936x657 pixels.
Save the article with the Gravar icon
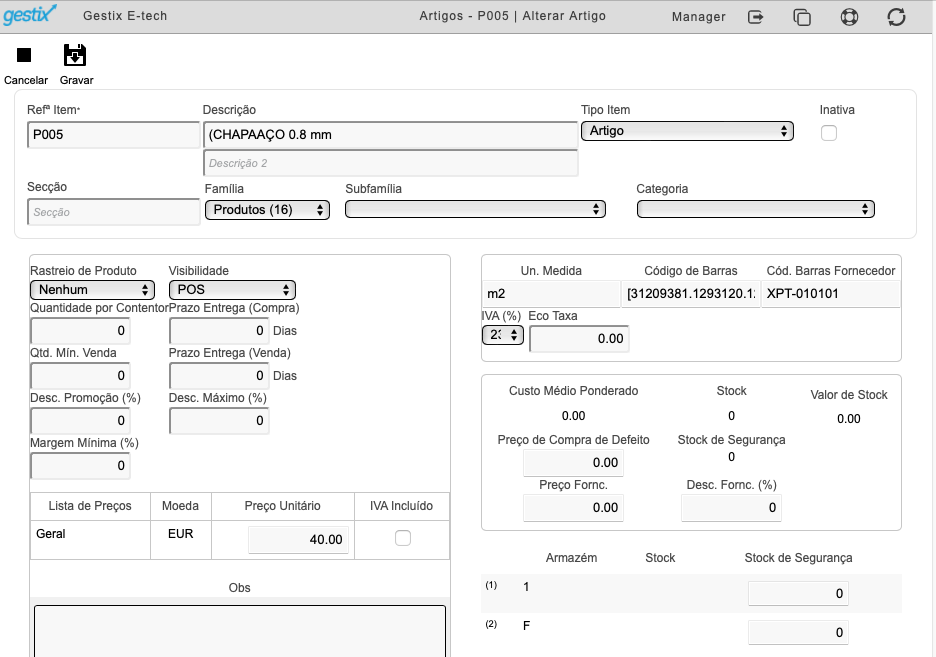tap(75, 55)
